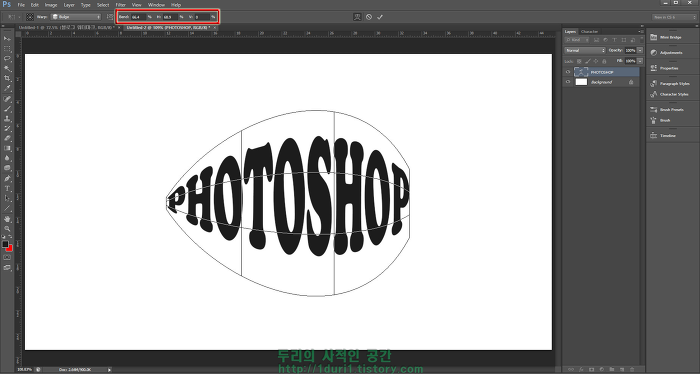Select the Horizontal Type tool
Viewport: 700px width, 374px height.
(7, 188)
